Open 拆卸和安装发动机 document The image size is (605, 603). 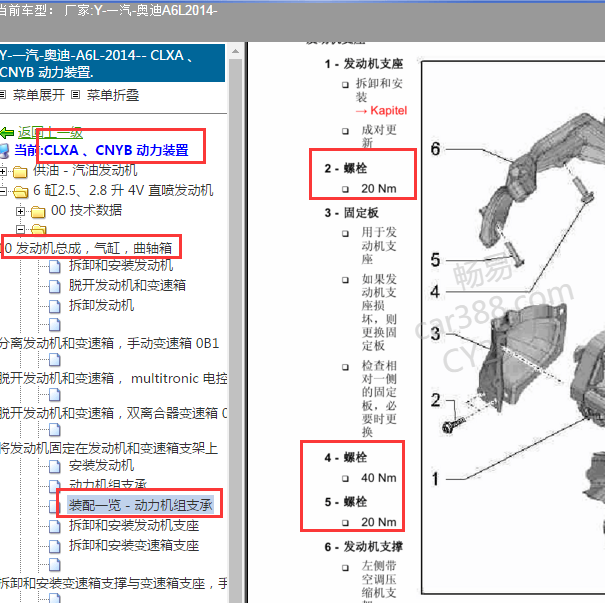click(121, 265)
